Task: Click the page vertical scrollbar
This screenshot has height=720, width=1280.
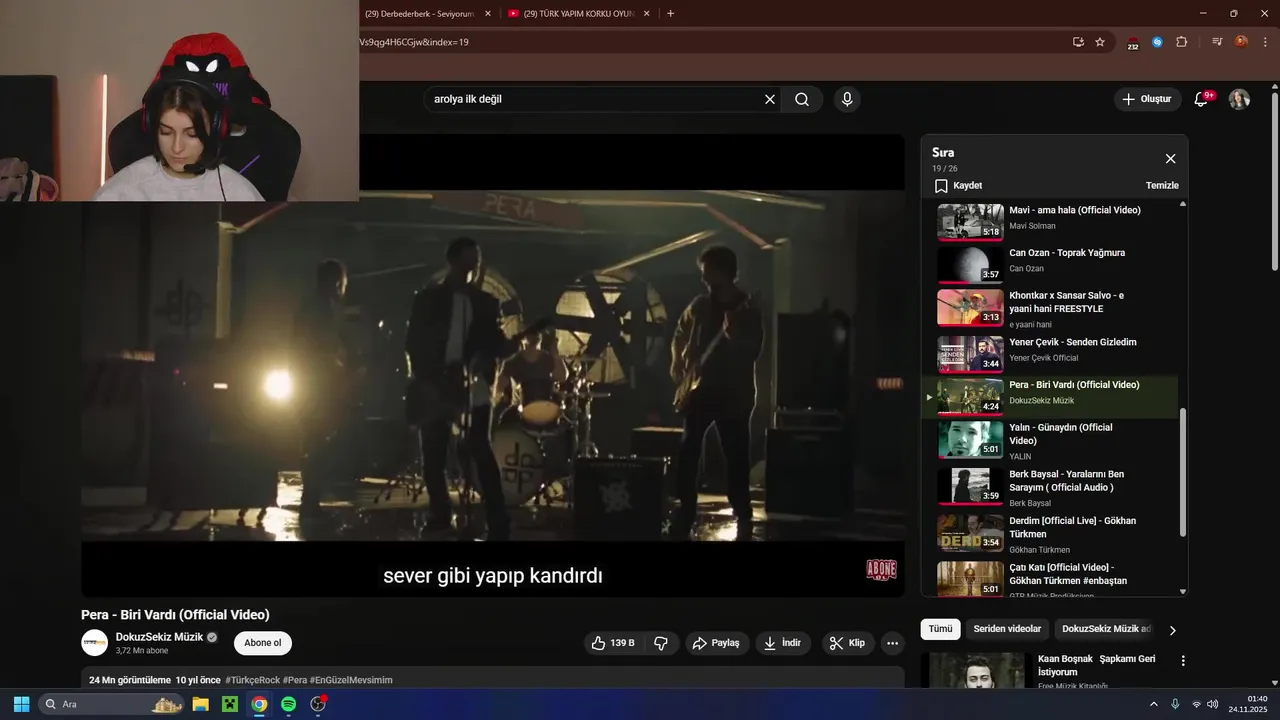Action: 1274,180
